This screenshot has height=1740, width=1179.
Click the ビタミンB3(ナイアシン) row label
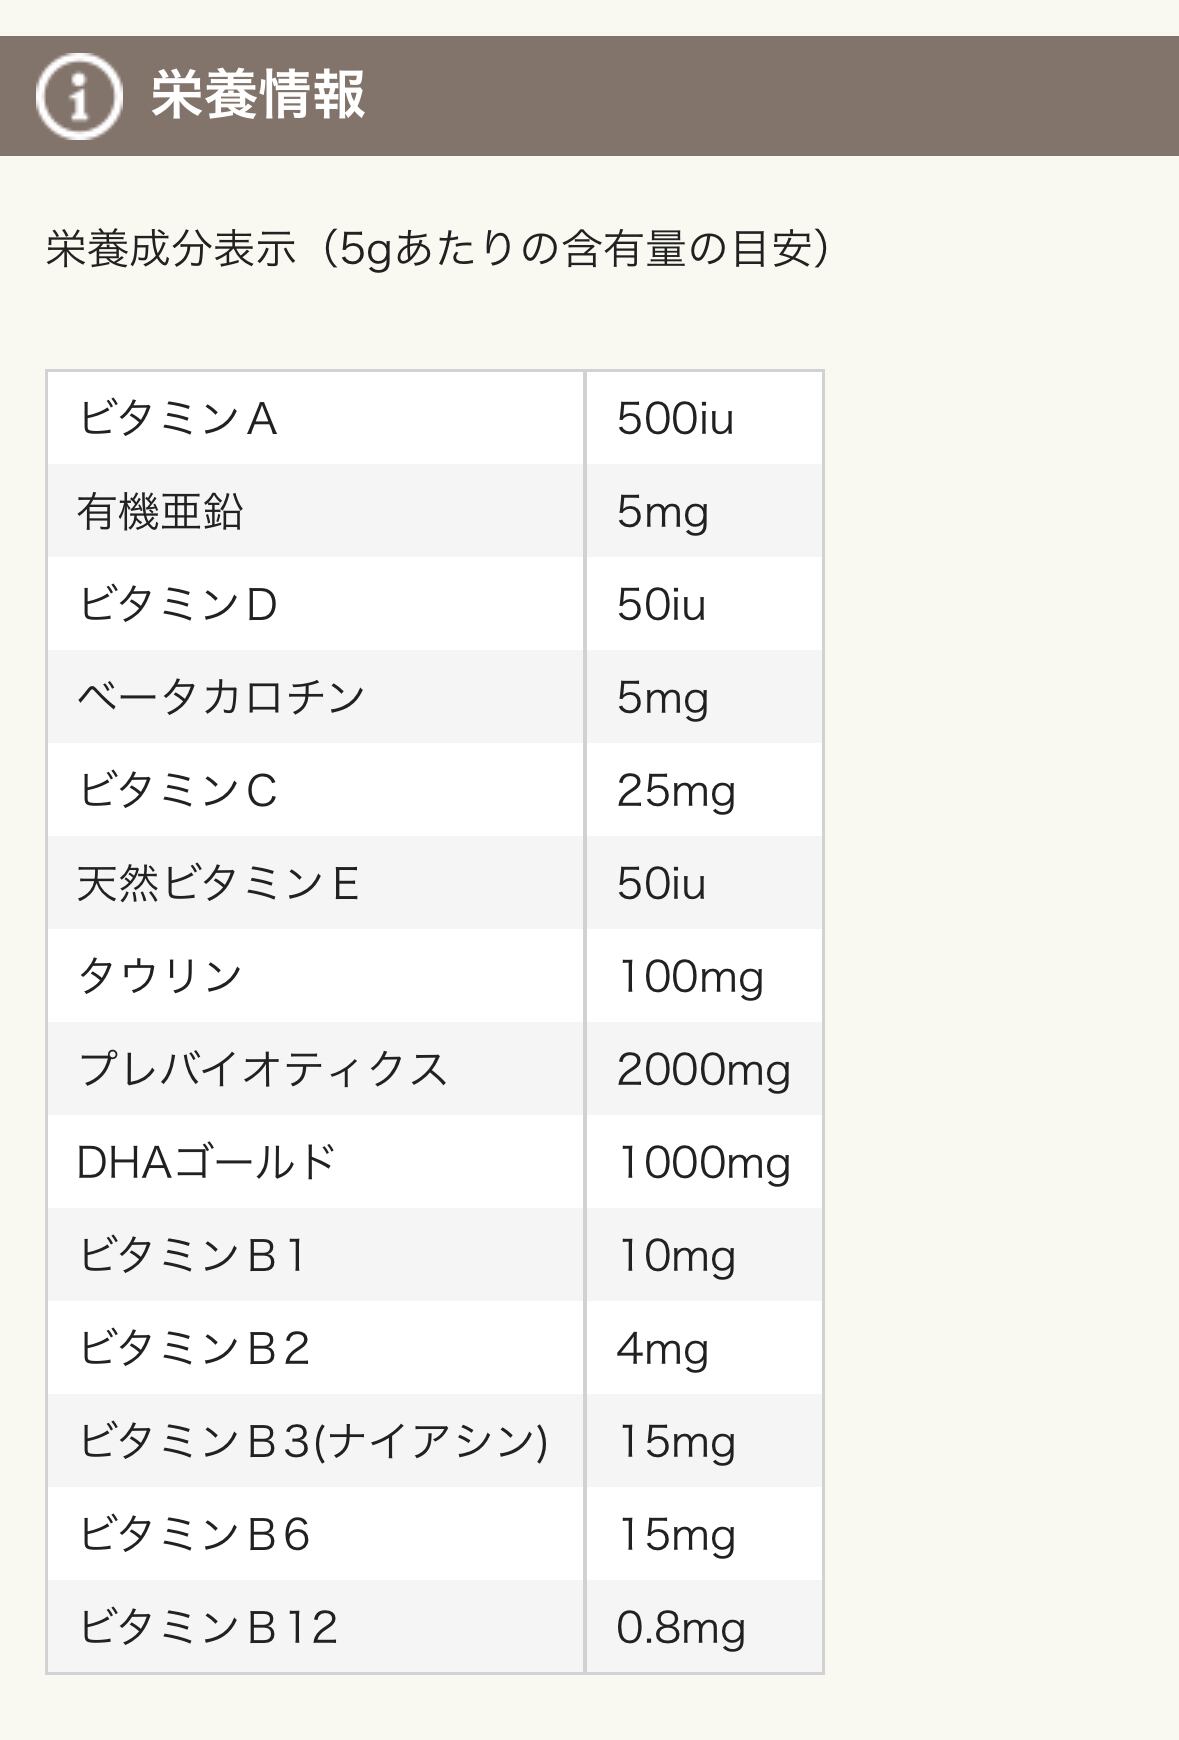313,1441
